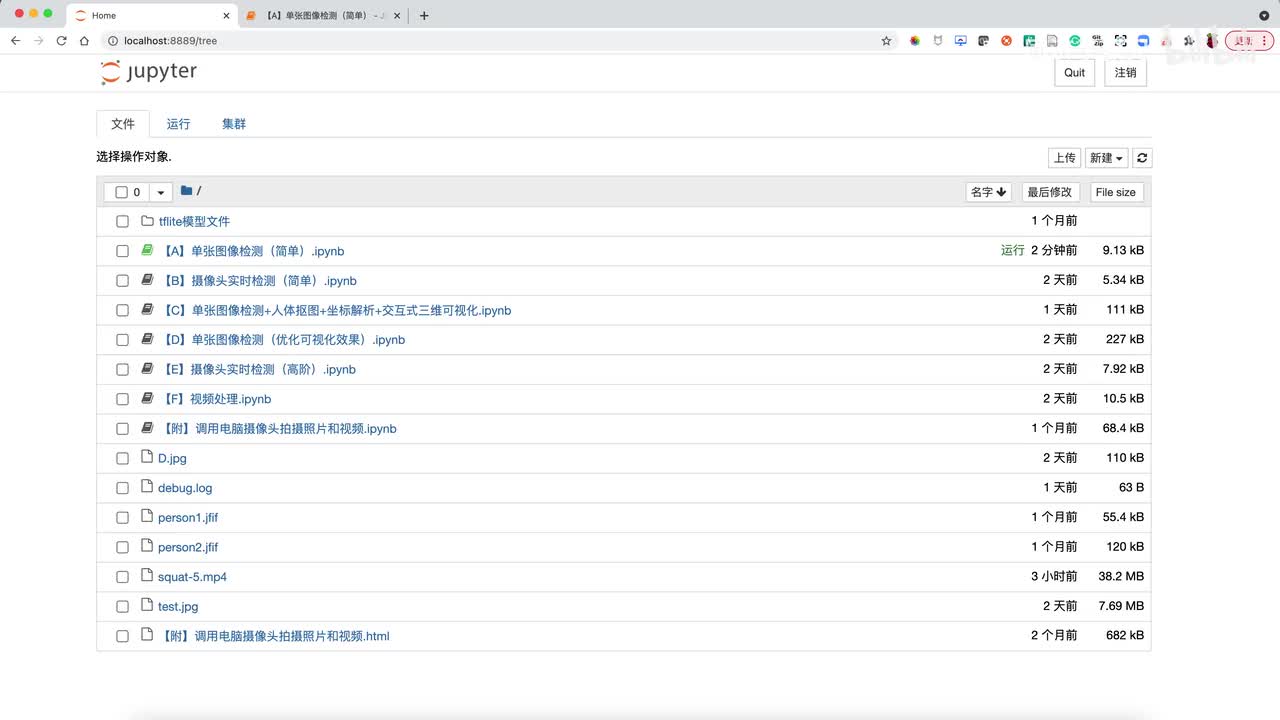Viewport: 1280px width, 720px height.
Task: Click the 运行 status on notebook 【A】
Action: tap(1013, 250)
